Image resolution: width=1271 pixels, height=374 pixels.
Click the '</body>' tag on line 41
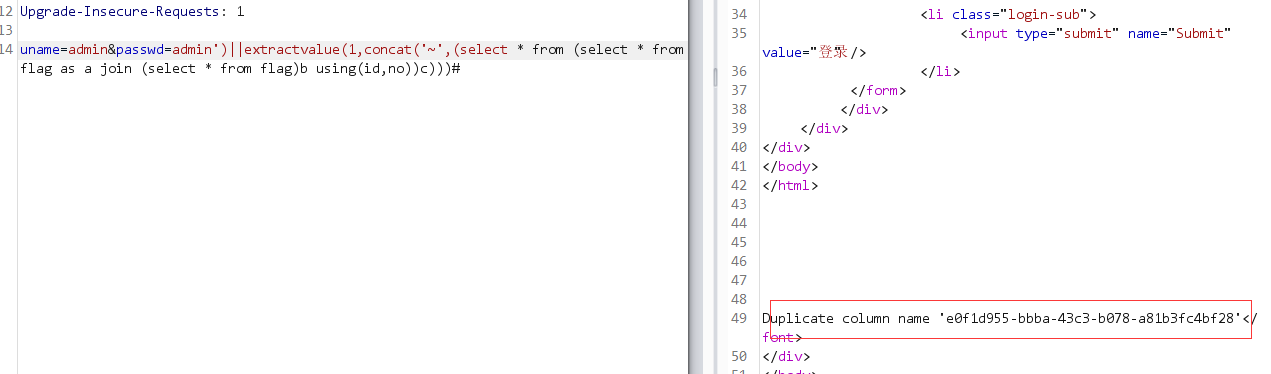pos(789,166)
